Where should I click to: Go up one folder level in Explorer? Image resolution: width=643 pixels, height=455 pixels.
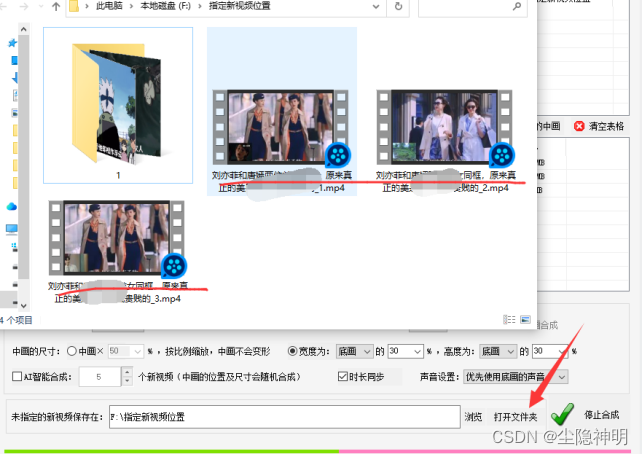tap(56, 6)
